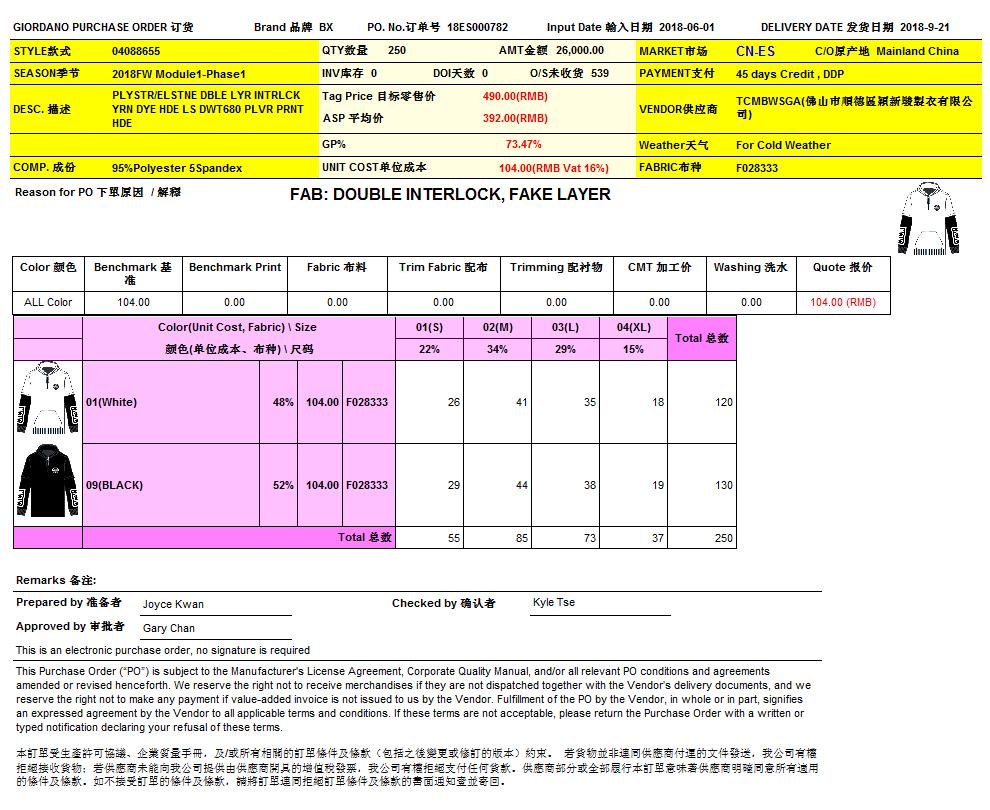990x810 pixels.
Task: Select the 01(S) size column header
Action: [x=429, y=327]
